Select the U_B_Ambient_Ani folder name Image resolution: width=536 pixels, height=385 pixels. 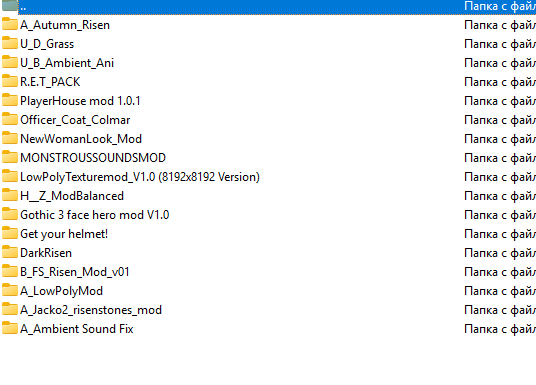point(67,63)
